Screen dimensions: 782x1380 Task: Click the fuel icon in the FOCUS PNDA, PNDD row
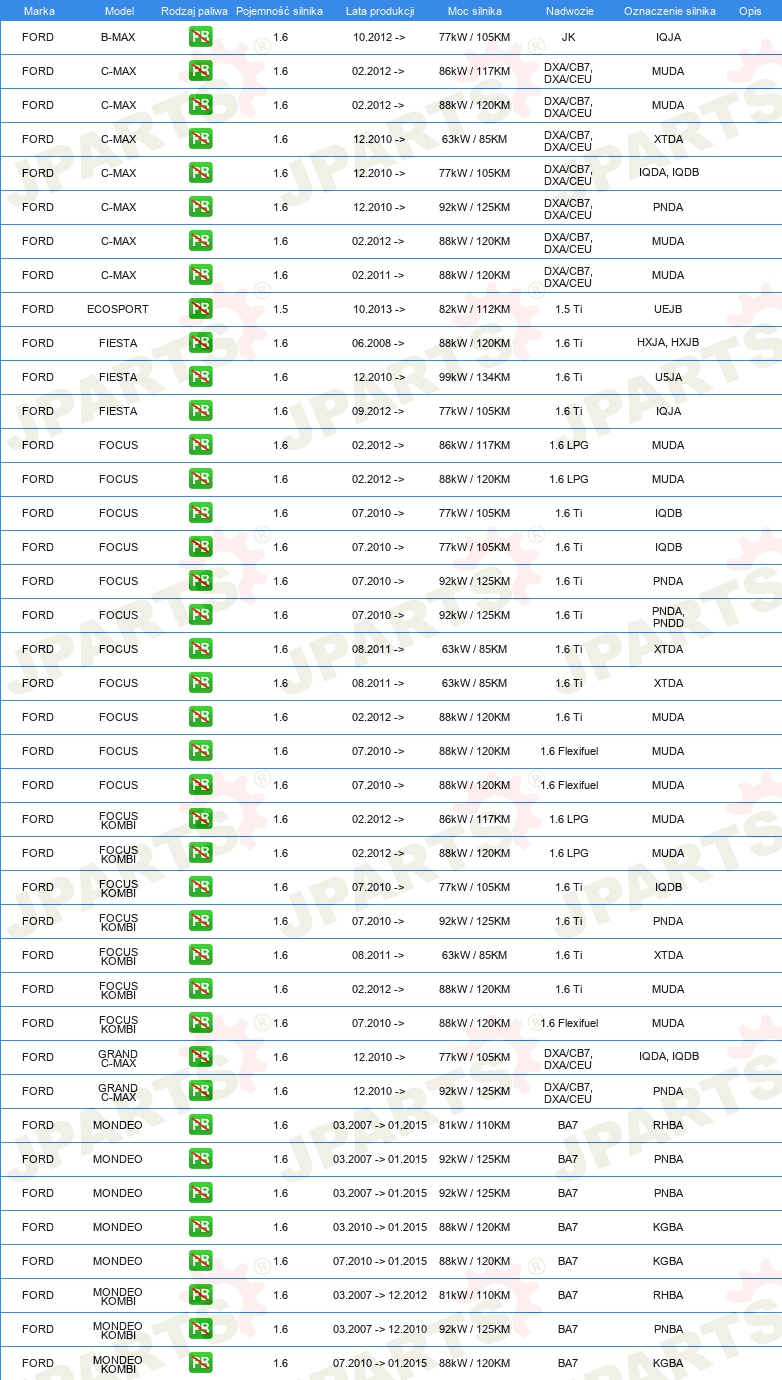click(x=200, y=615)
